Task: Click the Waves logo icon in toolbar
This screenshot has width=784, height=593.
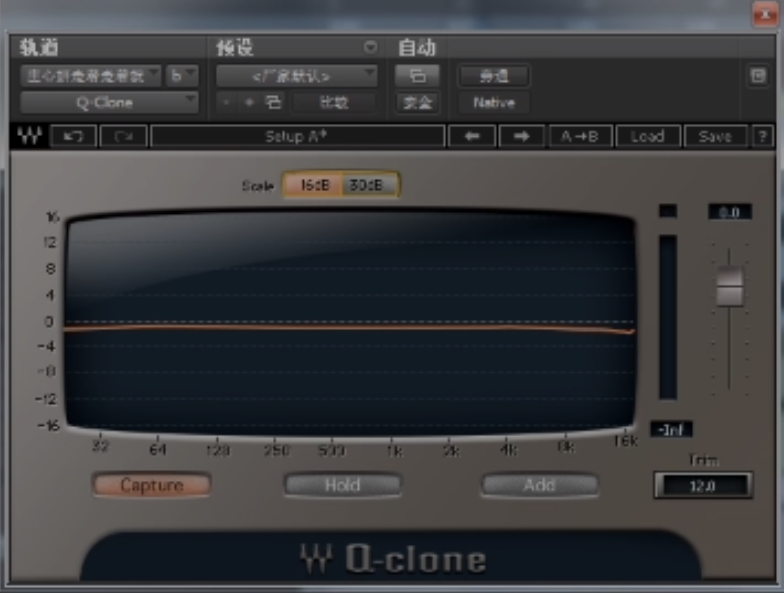Action: pos(29,136)
